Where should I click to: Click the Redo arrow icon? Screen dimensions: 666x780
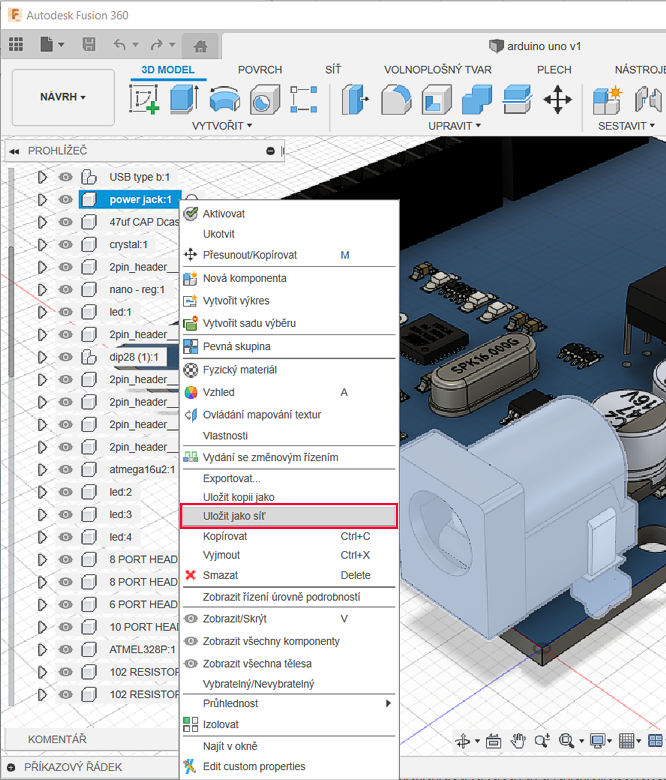[x=157, y=45]
